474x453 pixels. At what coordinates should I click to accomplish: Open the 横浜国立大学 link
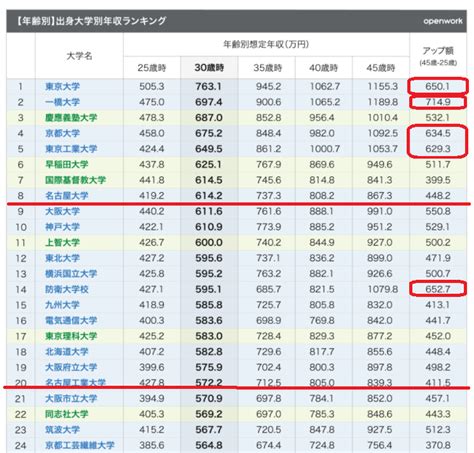click(71, 274)
